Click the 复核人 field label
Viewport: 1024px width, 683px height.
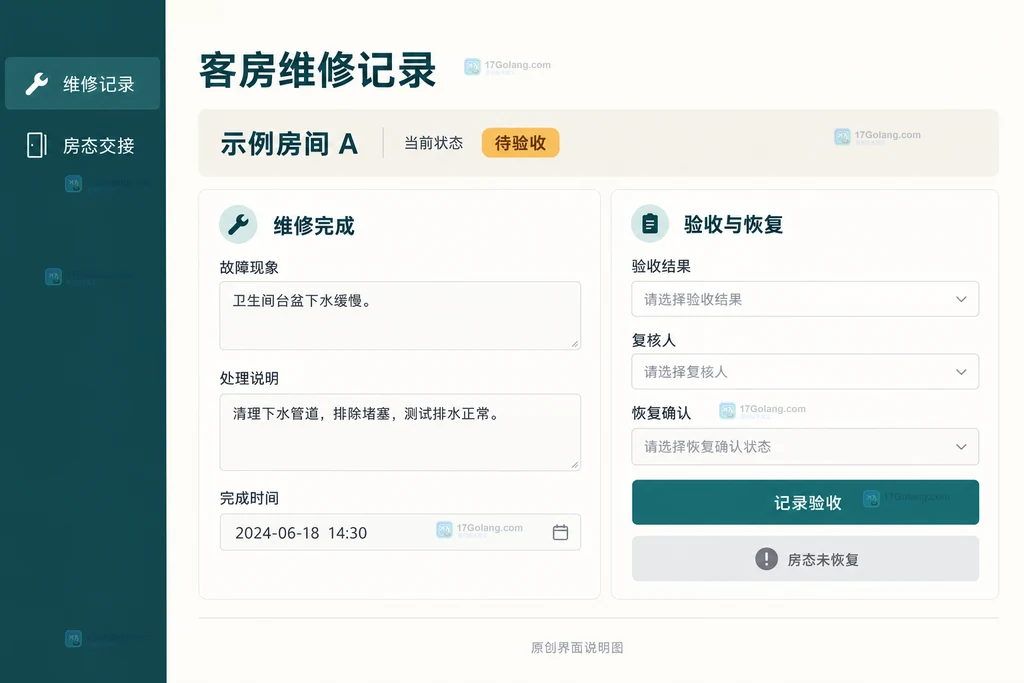click(654, 340)
